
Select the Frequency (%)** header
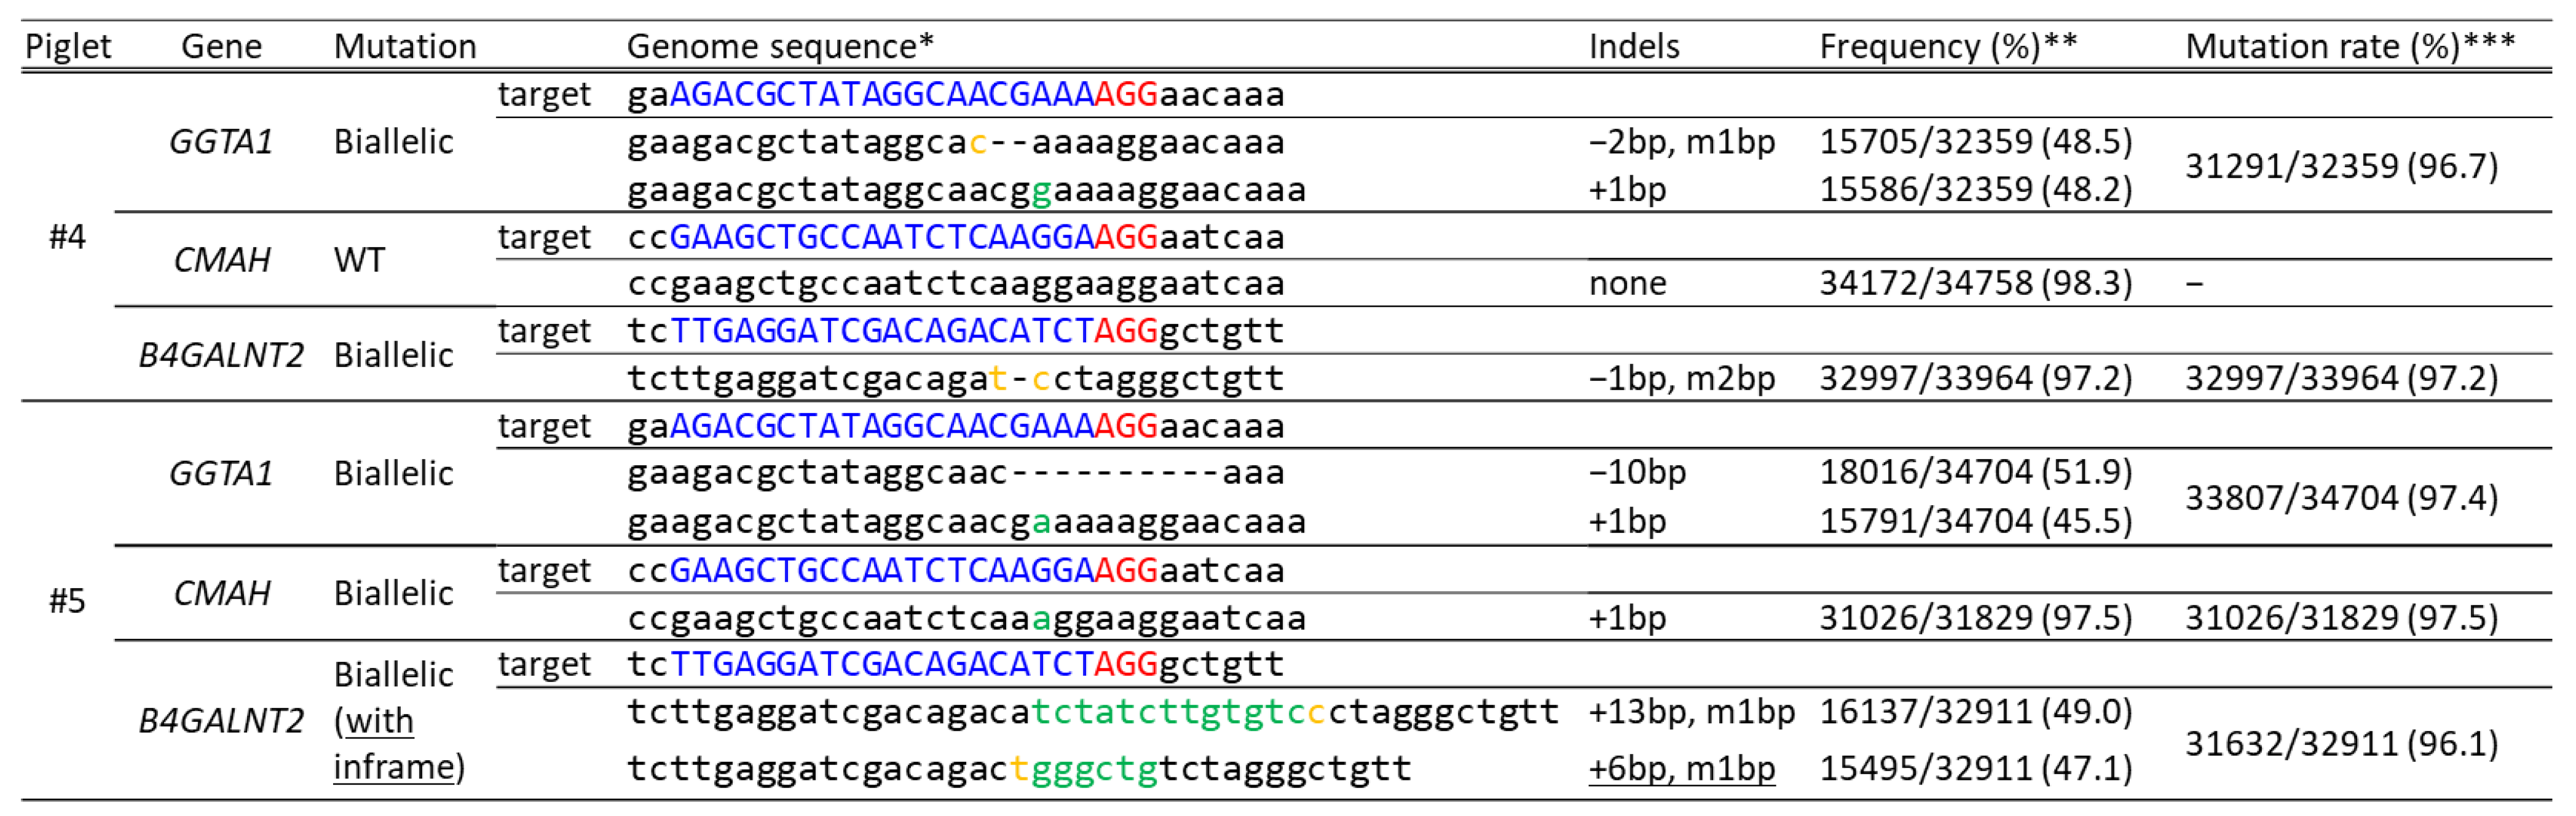click(1948, 47)
